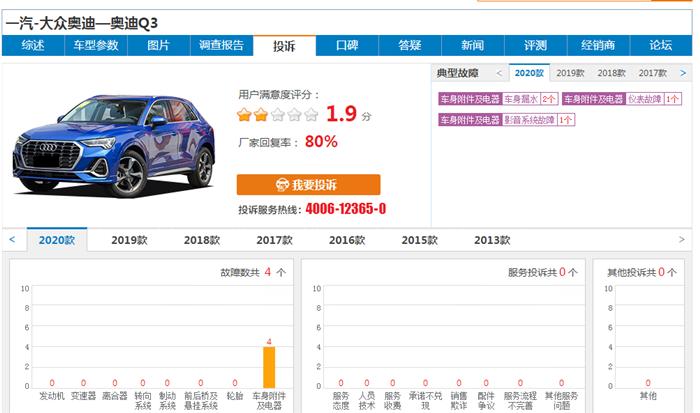The width and height of the screenshot is (700, 413).
Task: Select 2019款 in the year bar
Action: [x=129, y=240]
